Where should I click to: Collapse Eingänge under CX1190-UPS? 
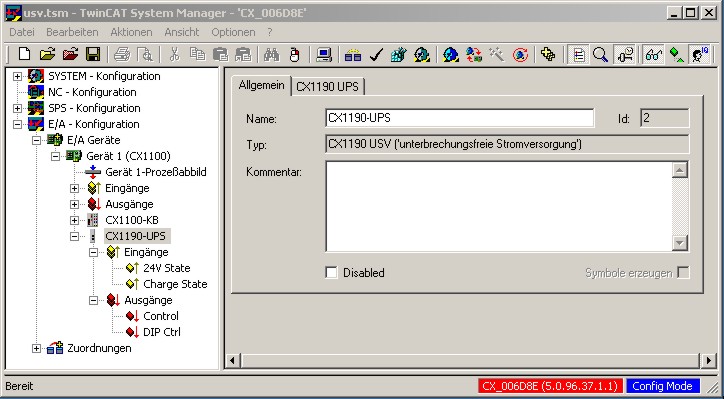tap(93, 253)
